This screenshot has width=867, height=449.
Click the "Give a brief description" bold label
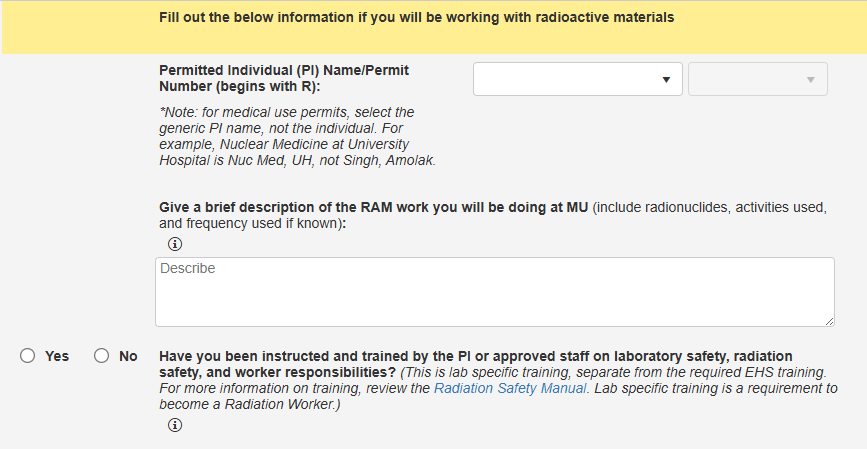pyautogui.click(x=374, y=208)
